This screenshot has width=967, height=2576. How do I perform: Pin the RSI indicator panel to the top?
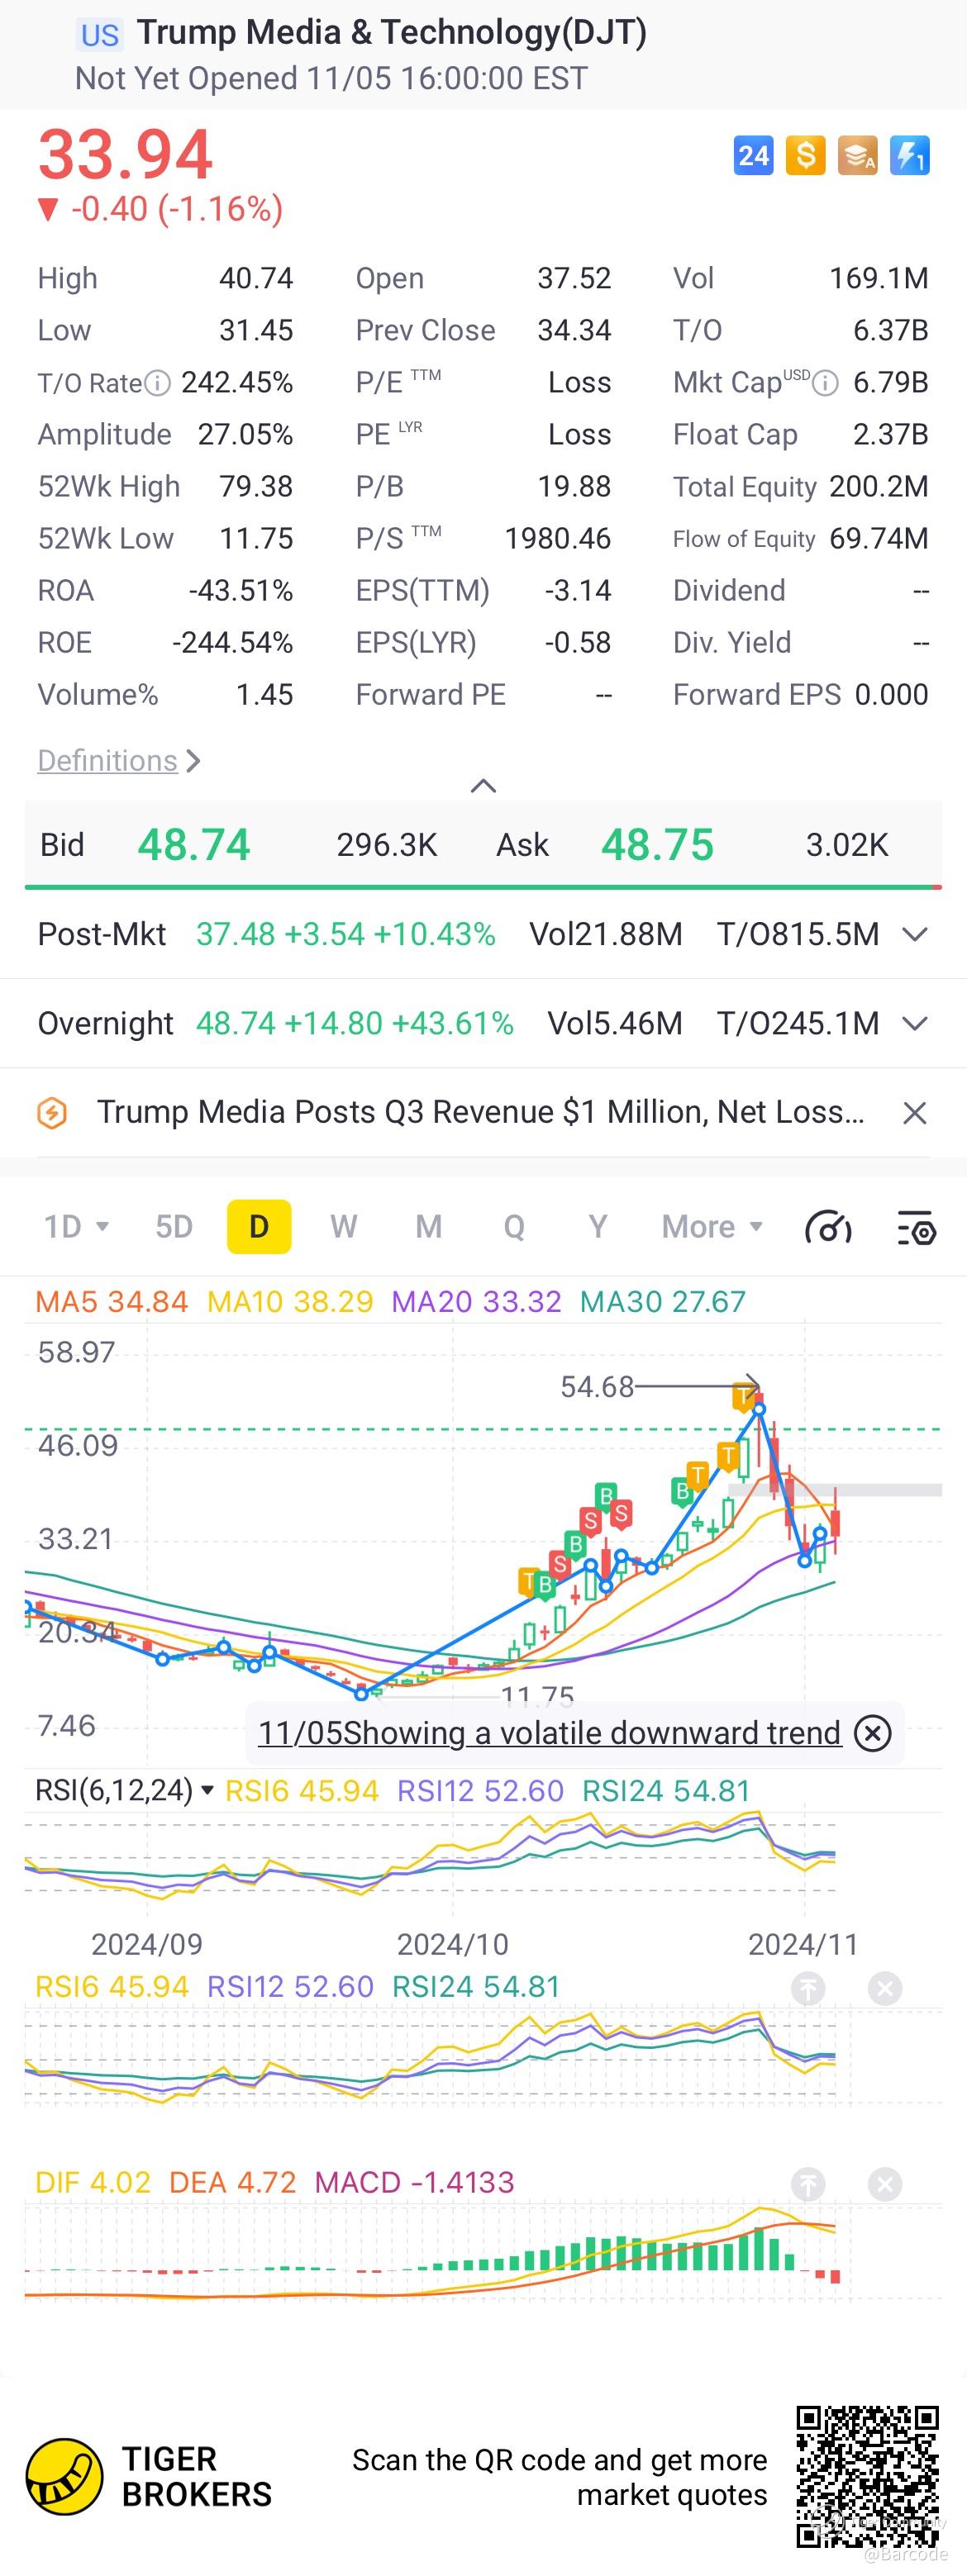coord(808,1988)
